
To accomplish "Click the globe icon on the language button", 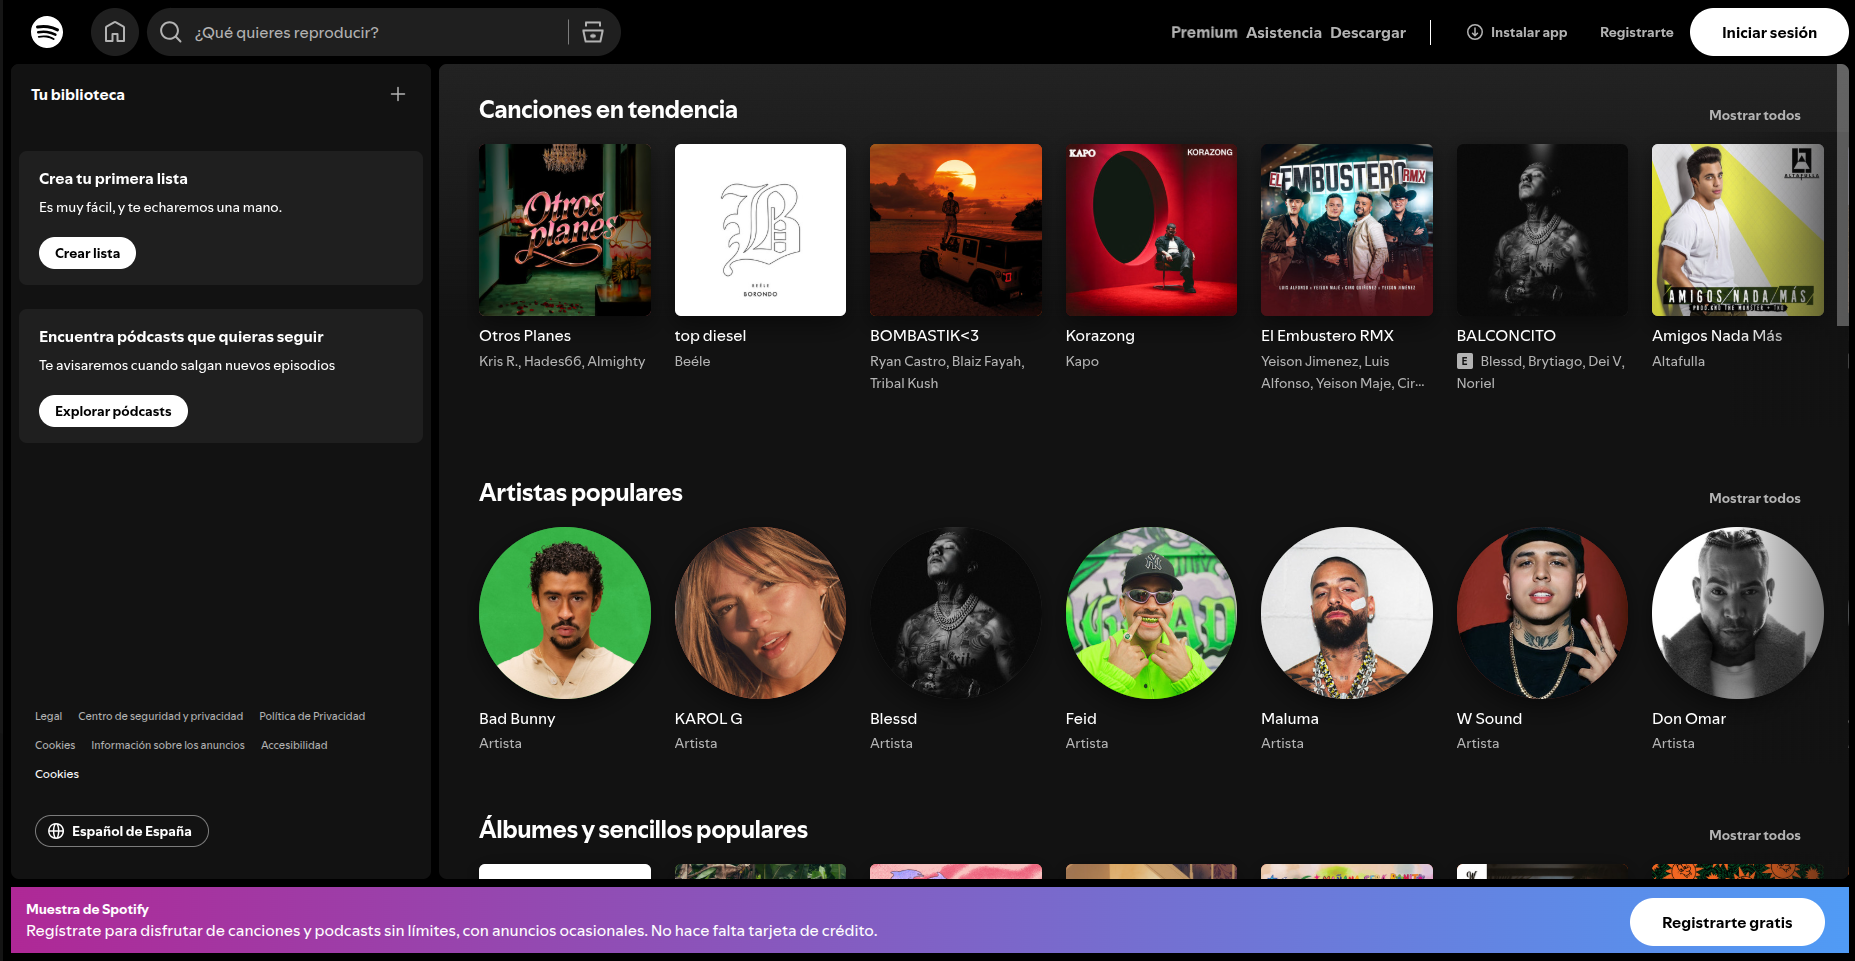I will tap(56, 831).
